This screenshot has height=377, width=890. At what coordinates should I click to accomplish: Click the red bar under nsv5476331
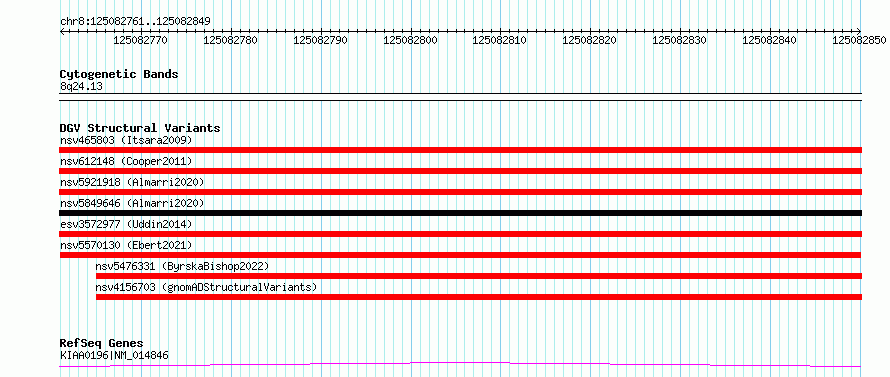tap(479, 276)
